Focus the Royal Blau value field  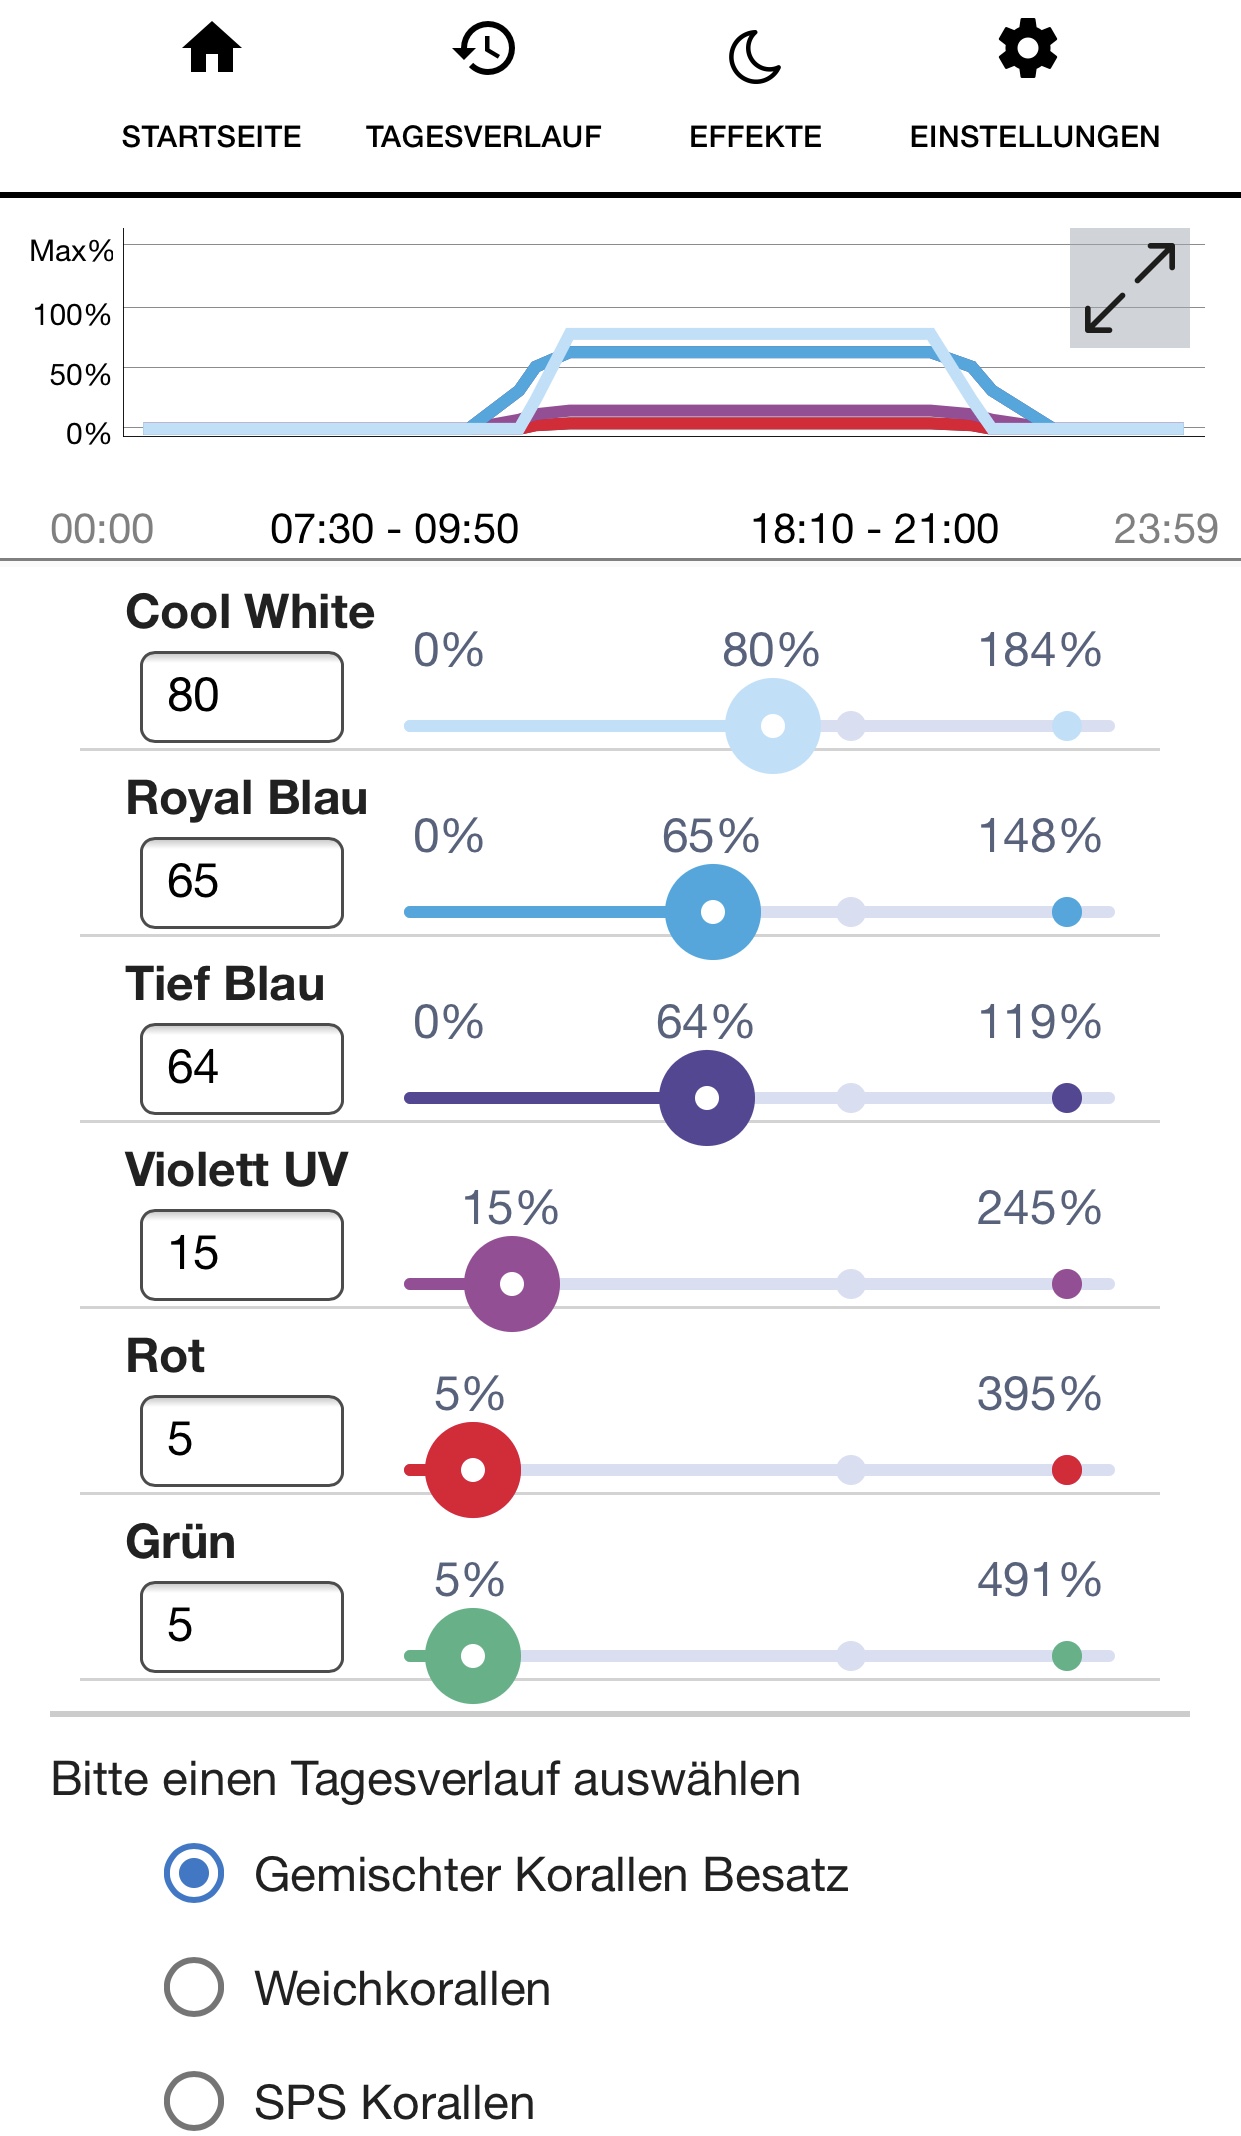click(242, 883)
